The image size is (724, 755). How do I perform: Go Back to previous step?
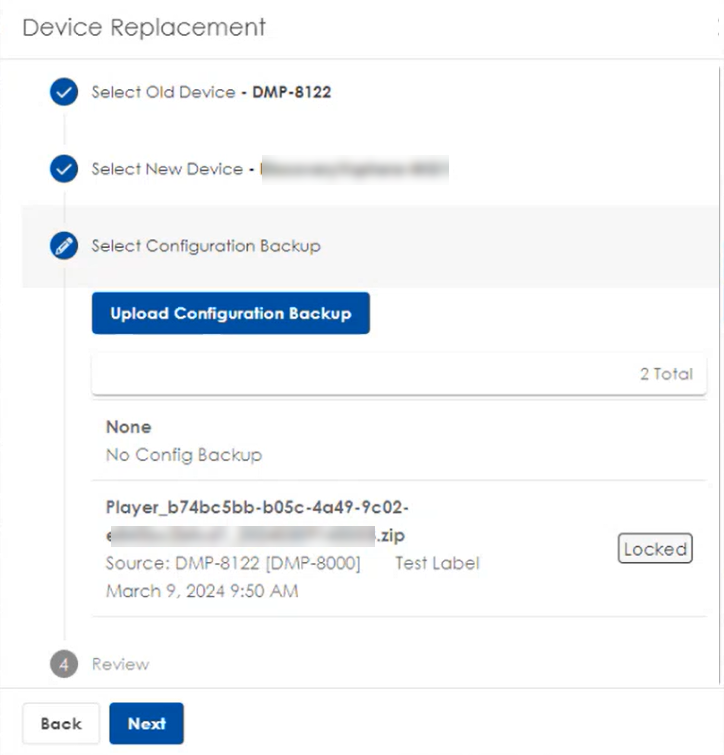61,723
